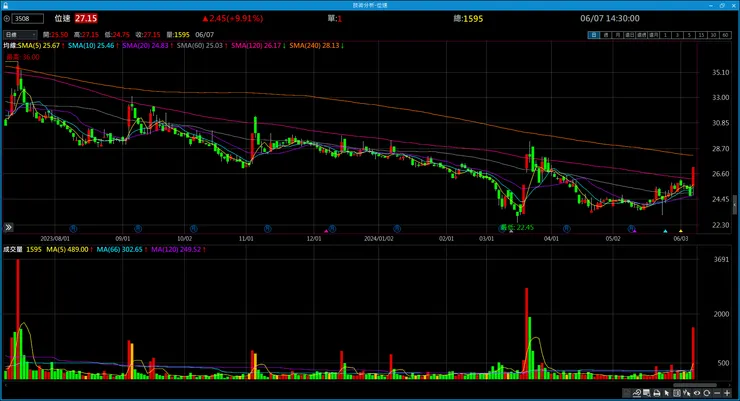Select the arrow cursor tool

pyautogui.click(x=666, y=393)
